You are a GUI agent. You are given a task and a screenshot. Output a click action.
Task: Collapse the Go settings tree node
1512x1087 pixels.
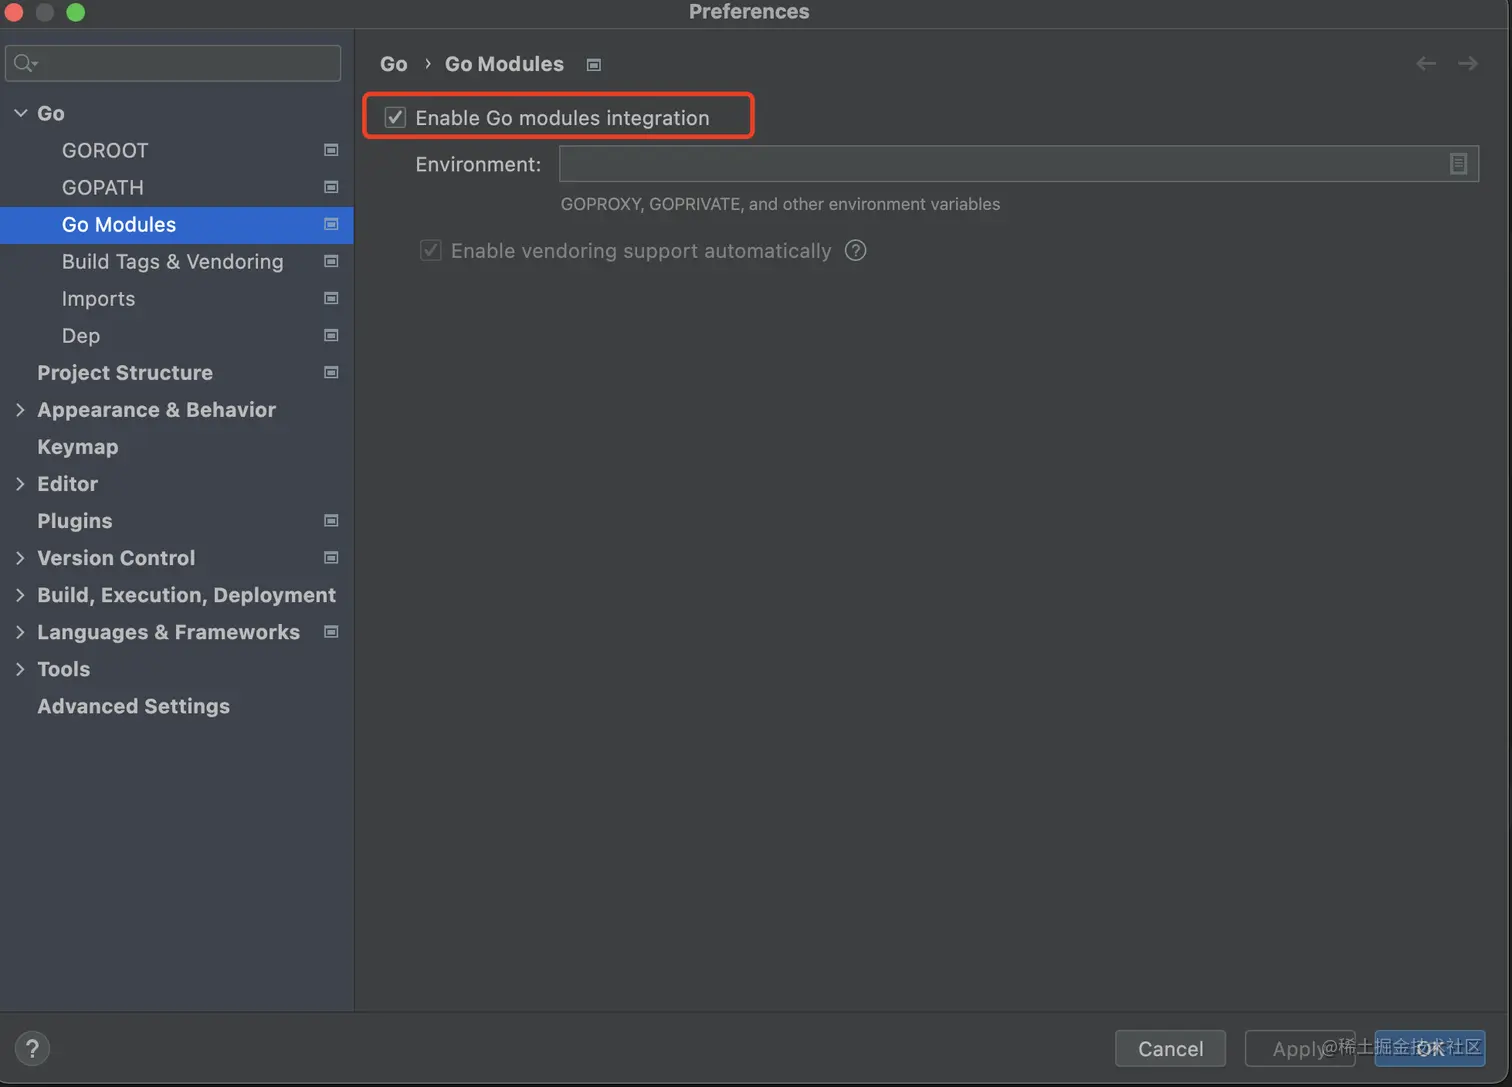click(20, 113)
